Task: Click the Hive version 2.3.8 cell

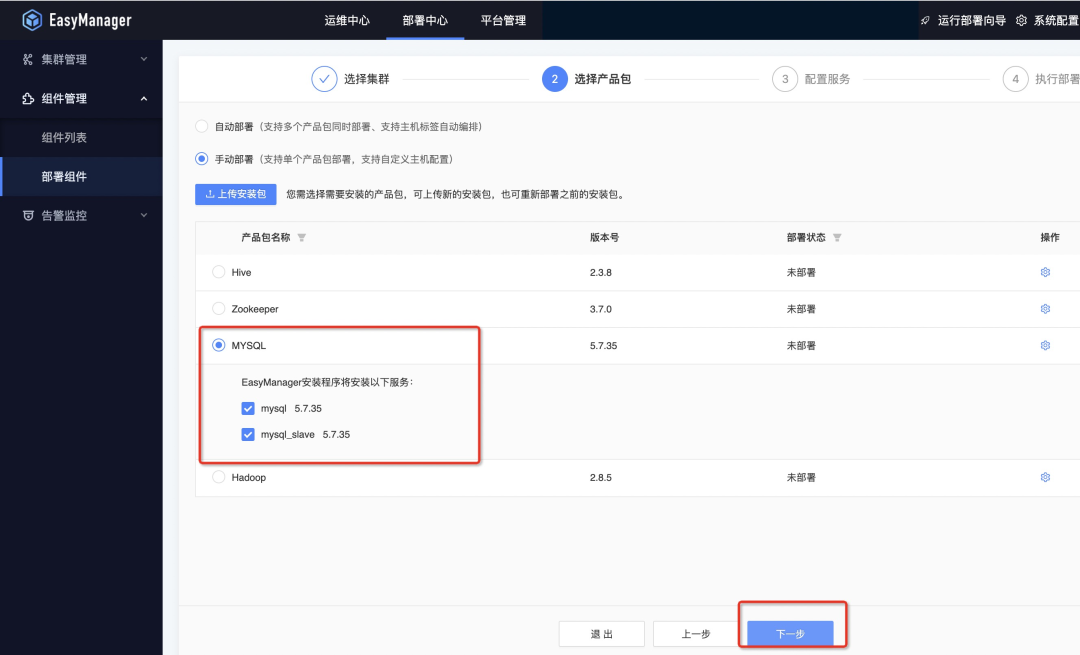Action: [601, 273]
